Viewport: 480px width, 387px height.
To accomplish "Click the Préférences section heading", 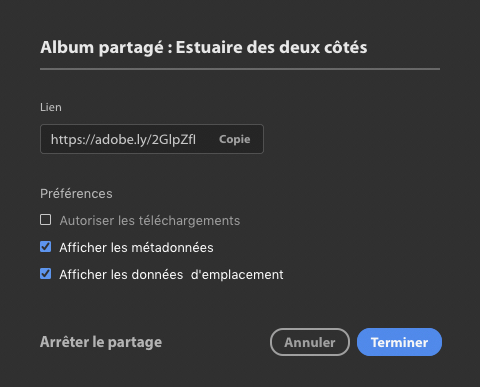I will tap(76, 194).
